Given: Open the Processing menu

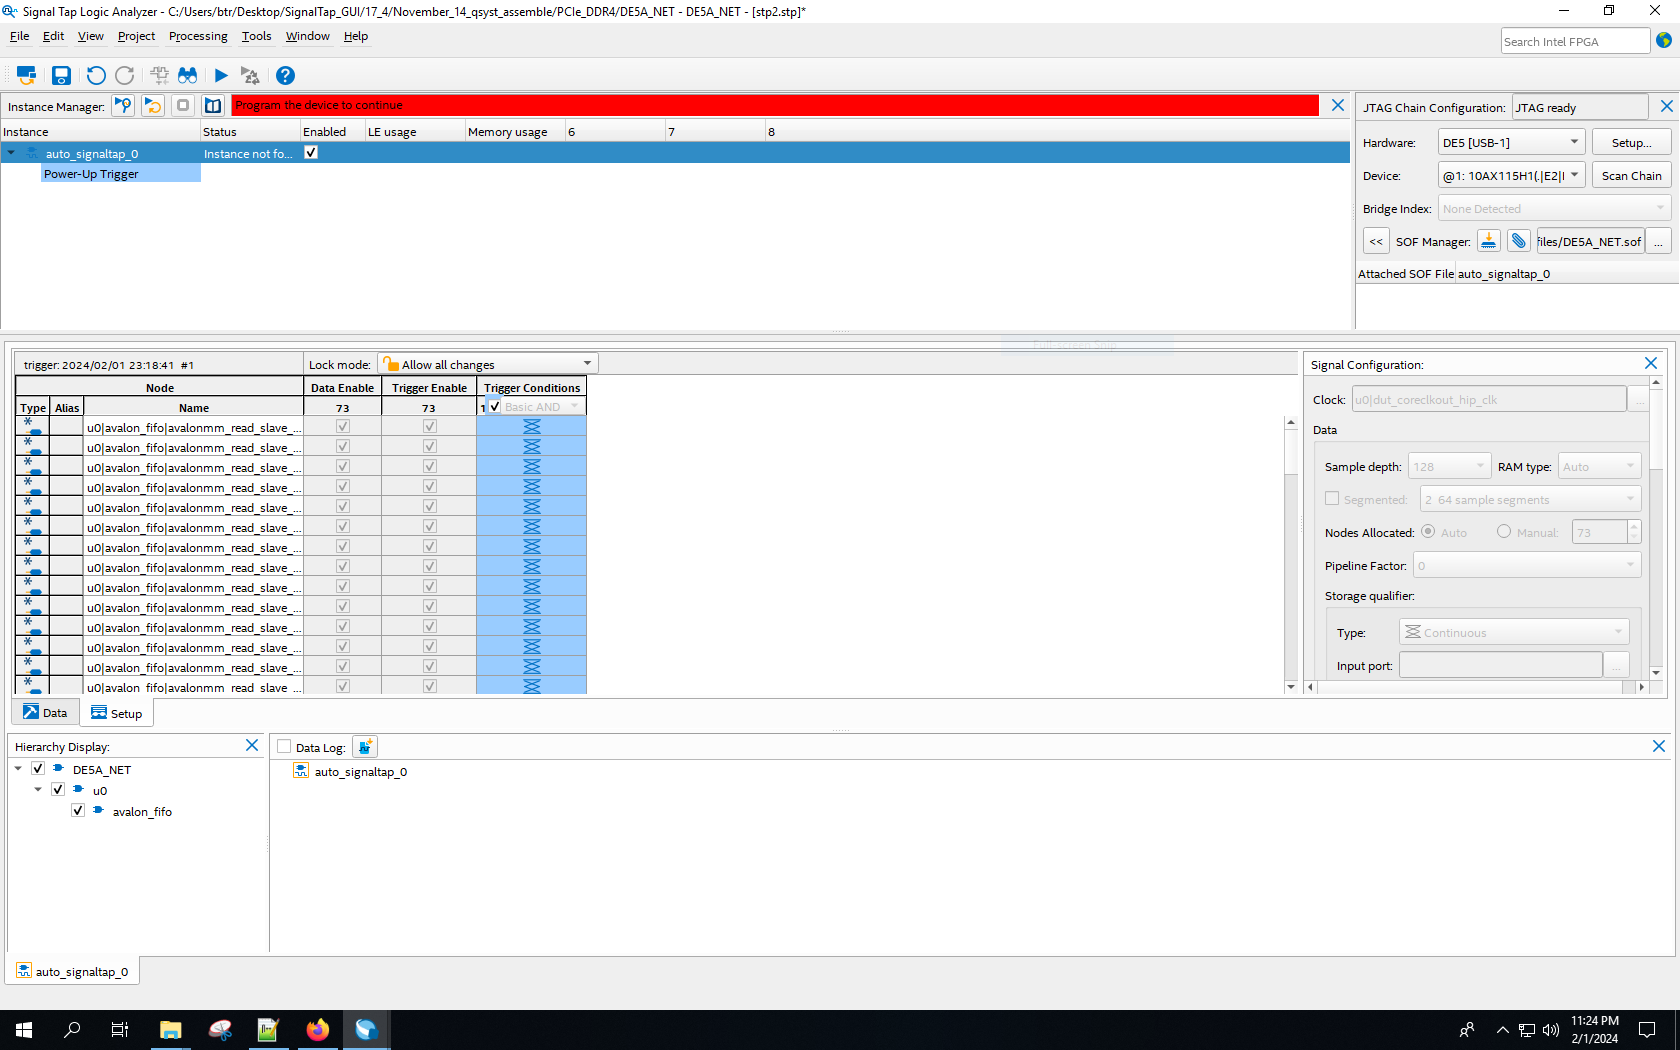Looking at the screenshot, I should (x=198, y=36).
